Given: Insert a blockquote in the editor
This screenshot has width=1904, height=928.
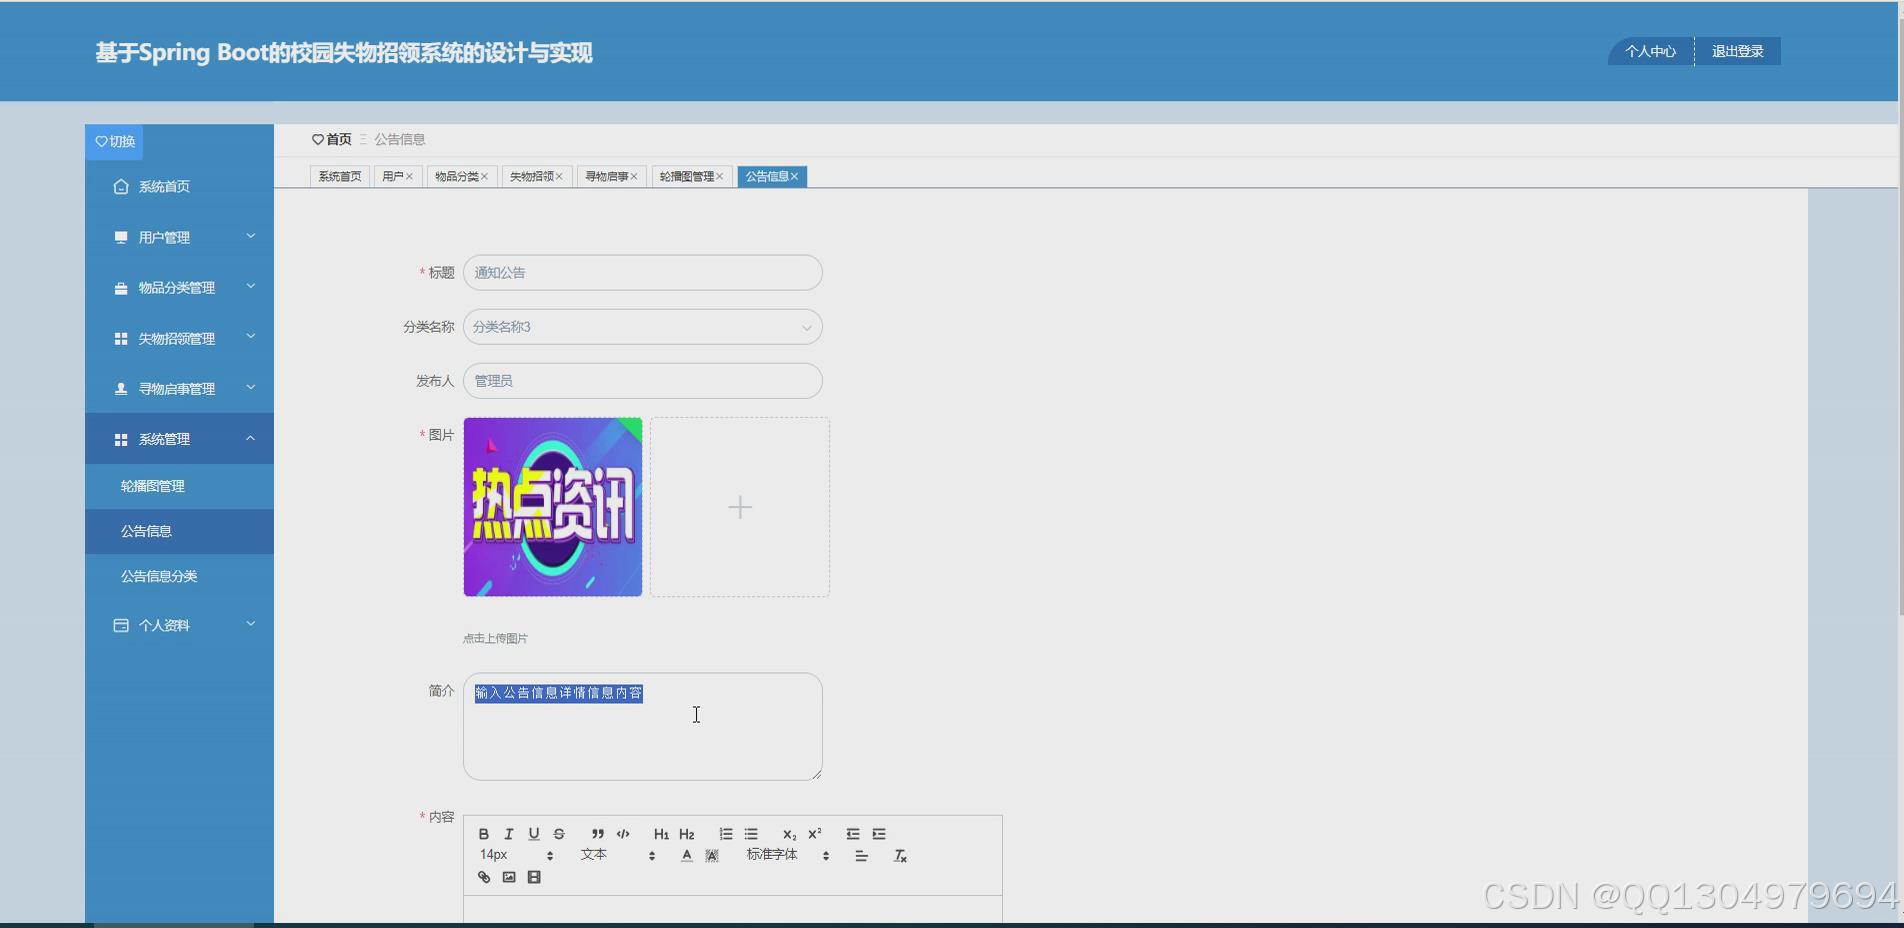Looking at the screenshot, I should (x=597, y=834).
